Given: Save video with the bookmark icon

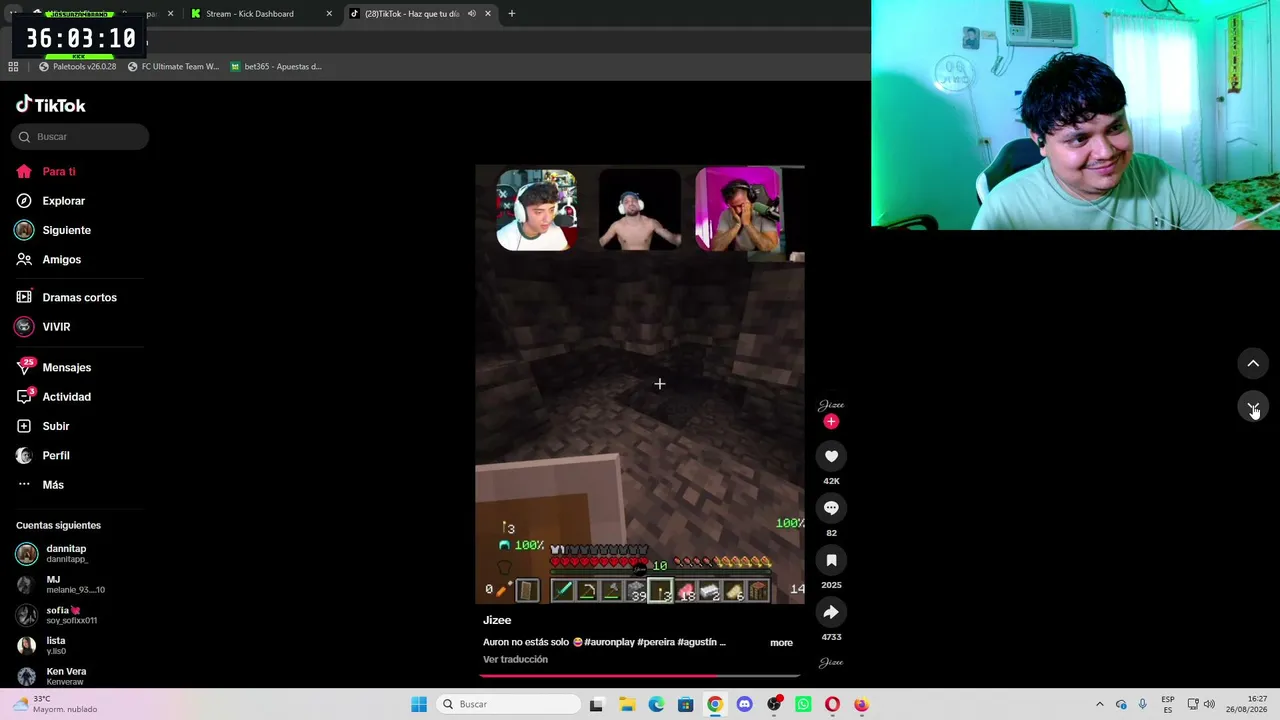Looking at the screenshot, I should pos(831,560).
